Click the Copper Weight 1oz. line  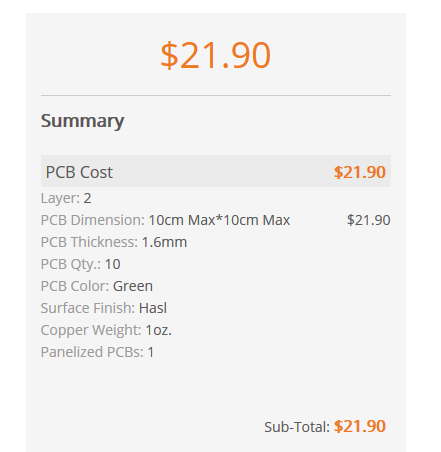coord(106,330)
